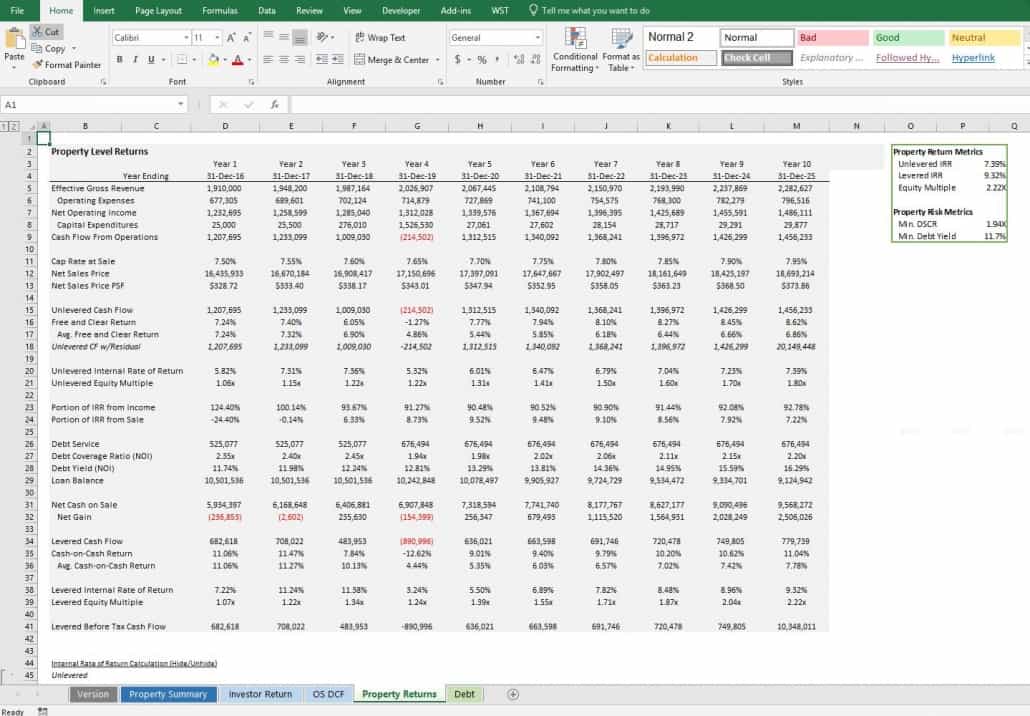Open Alignment dialog launcher
The height and width of the screenshot is (716, 1030).
tap(440, 82)
